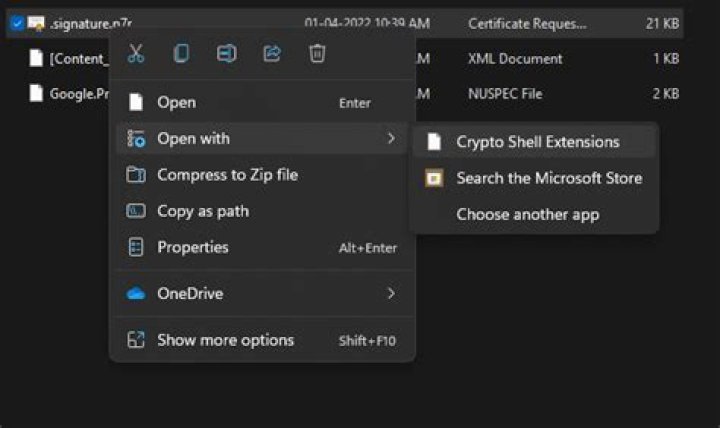
Task: Click the Copy icon in context menu
Action: [181, 54]
